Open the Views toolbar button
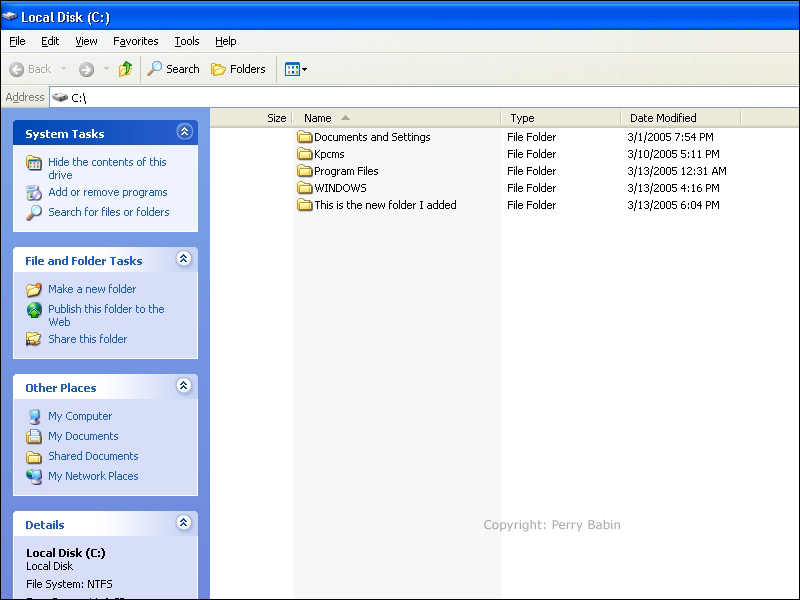This screenshot has height=600, width=800. pos(295,69)
